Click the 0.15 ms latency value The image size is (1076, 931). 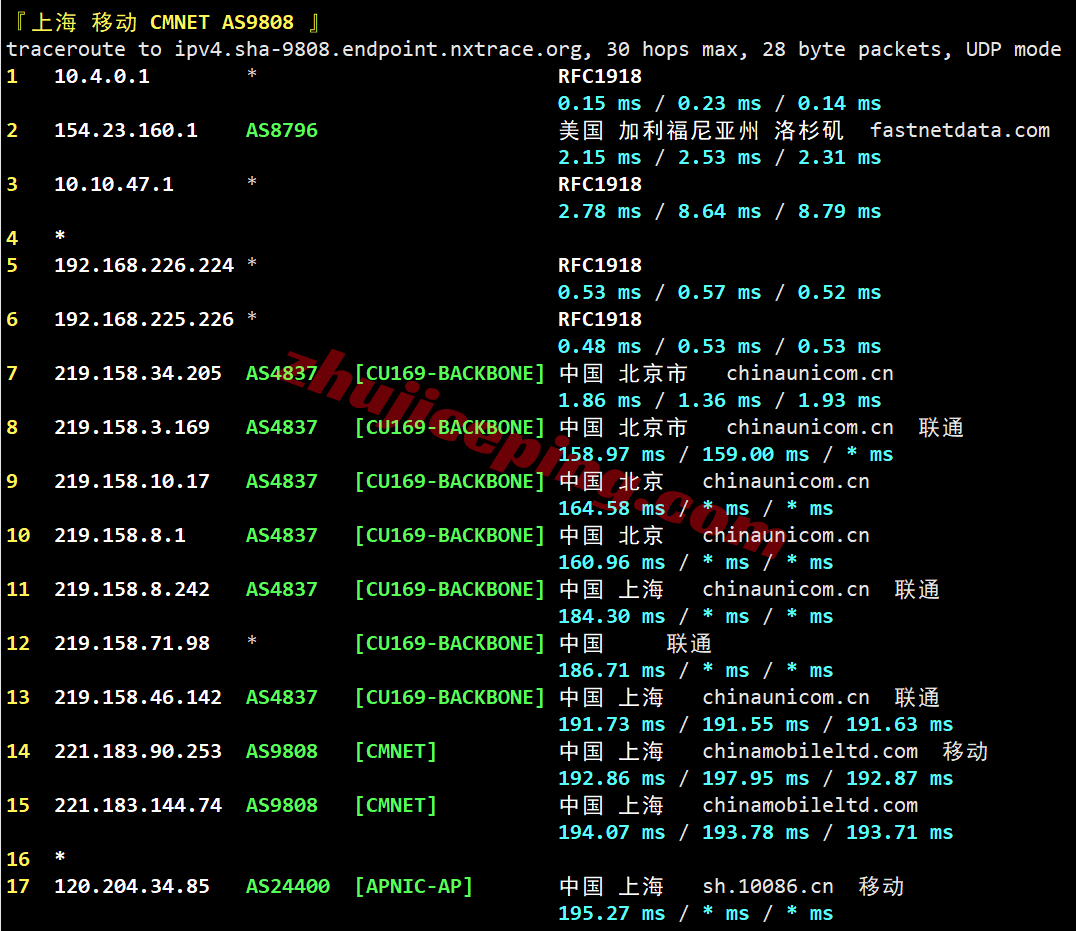(600, 104)
